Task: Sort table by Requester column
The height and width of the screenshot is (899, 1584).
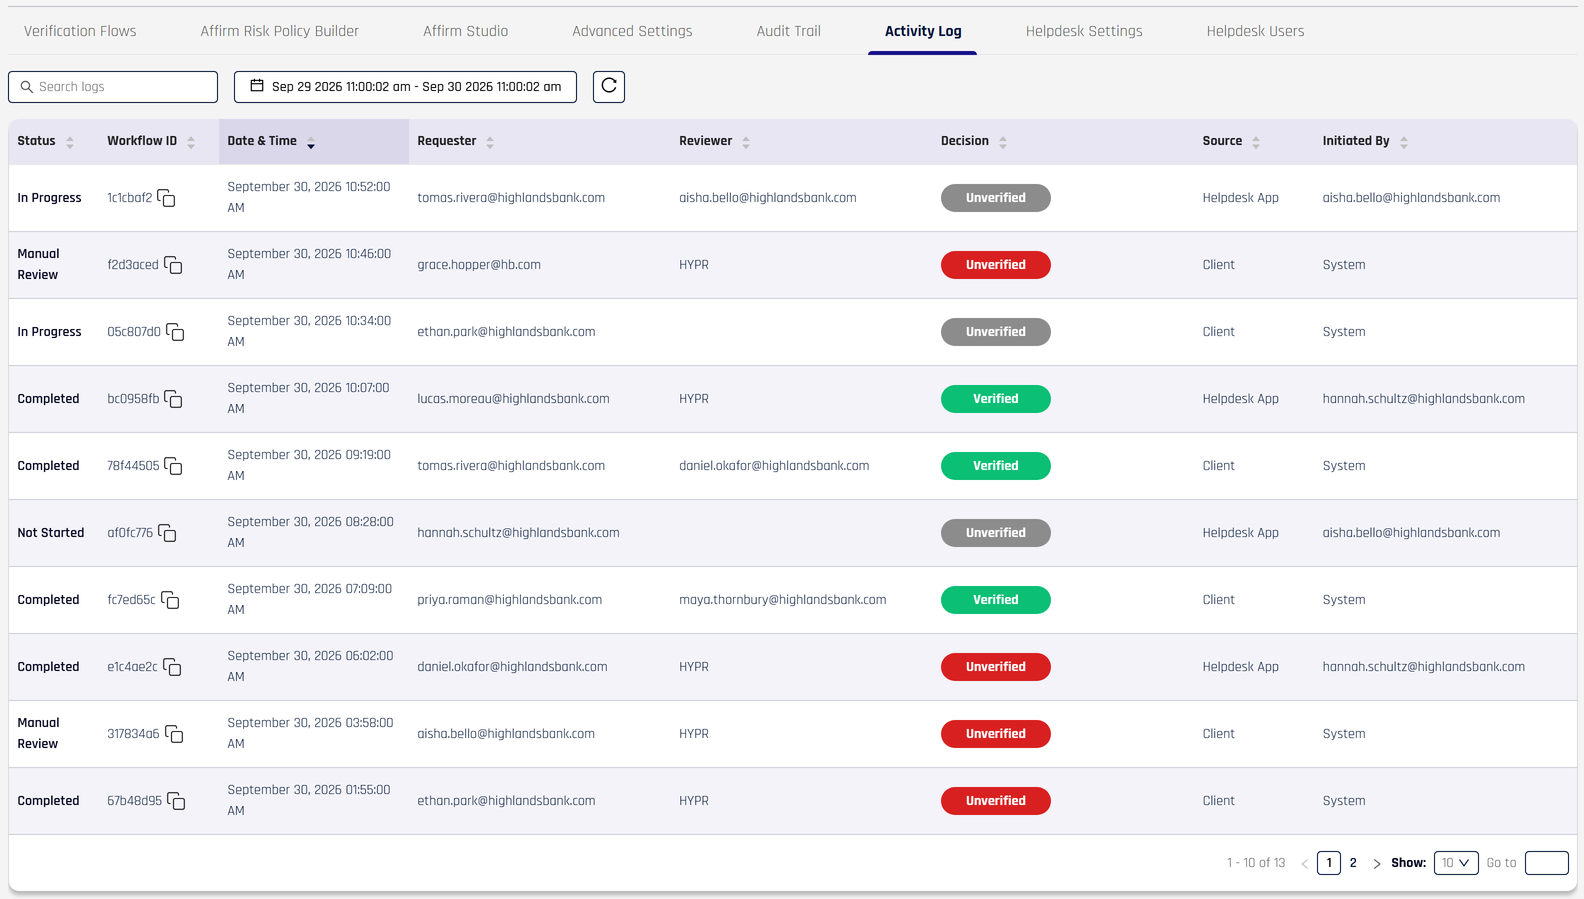Action: pos(490,142)
